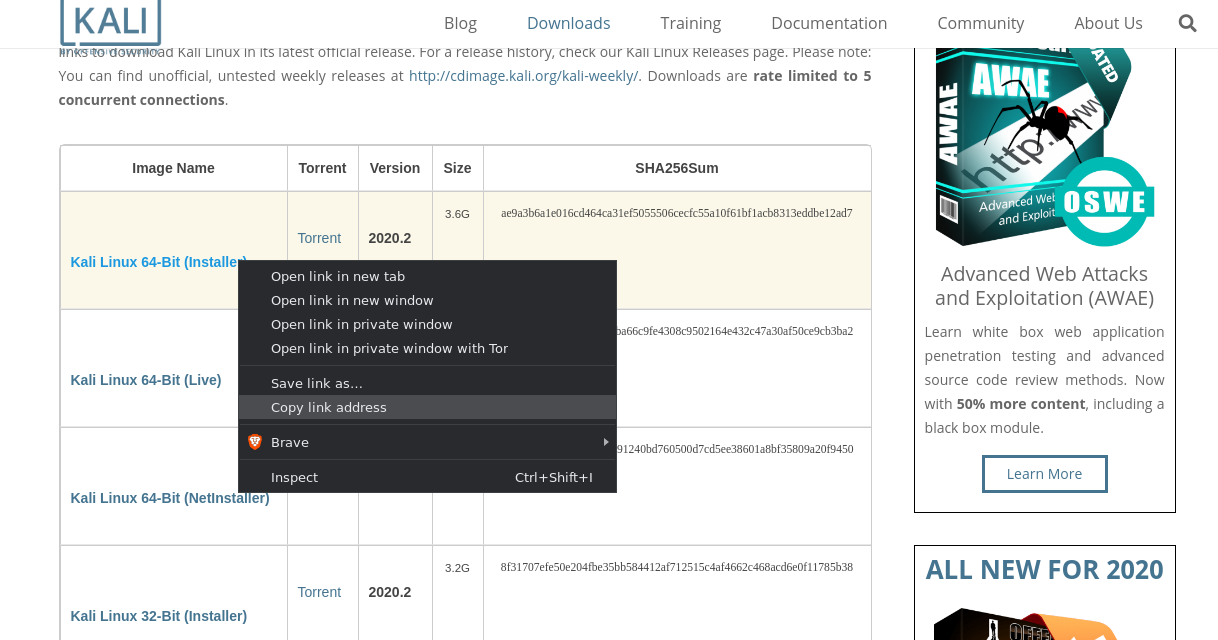
Task: Click version 2020.2 in 64-Bit Installer row
Action: click(x=390, y=238)
